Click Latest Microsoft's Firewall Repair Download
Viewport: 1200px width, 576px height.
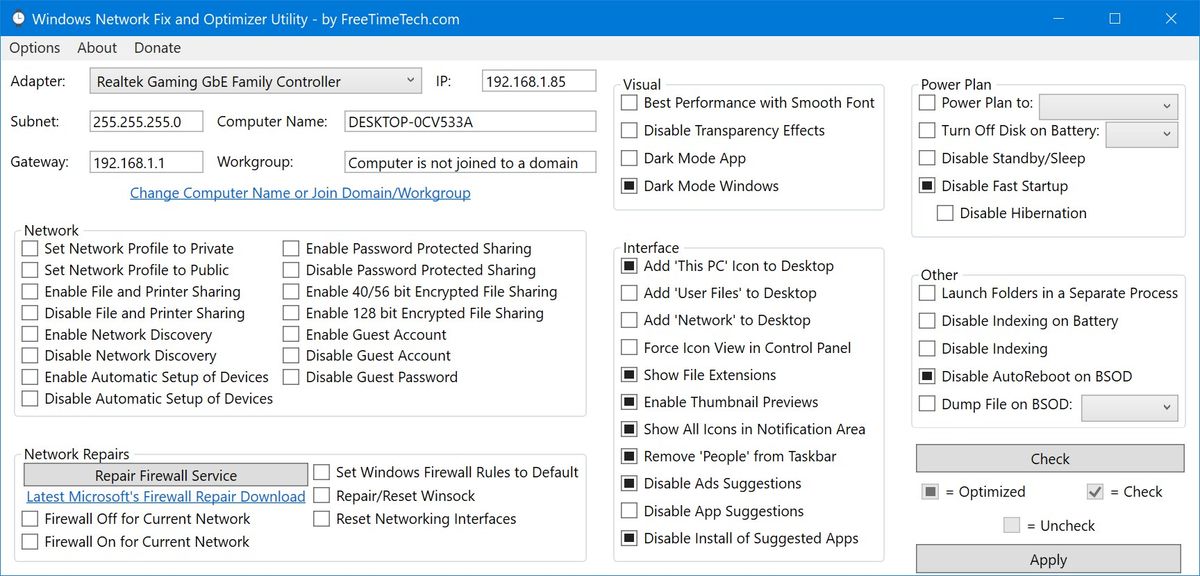pyautogui.click(x=165, y=496)
